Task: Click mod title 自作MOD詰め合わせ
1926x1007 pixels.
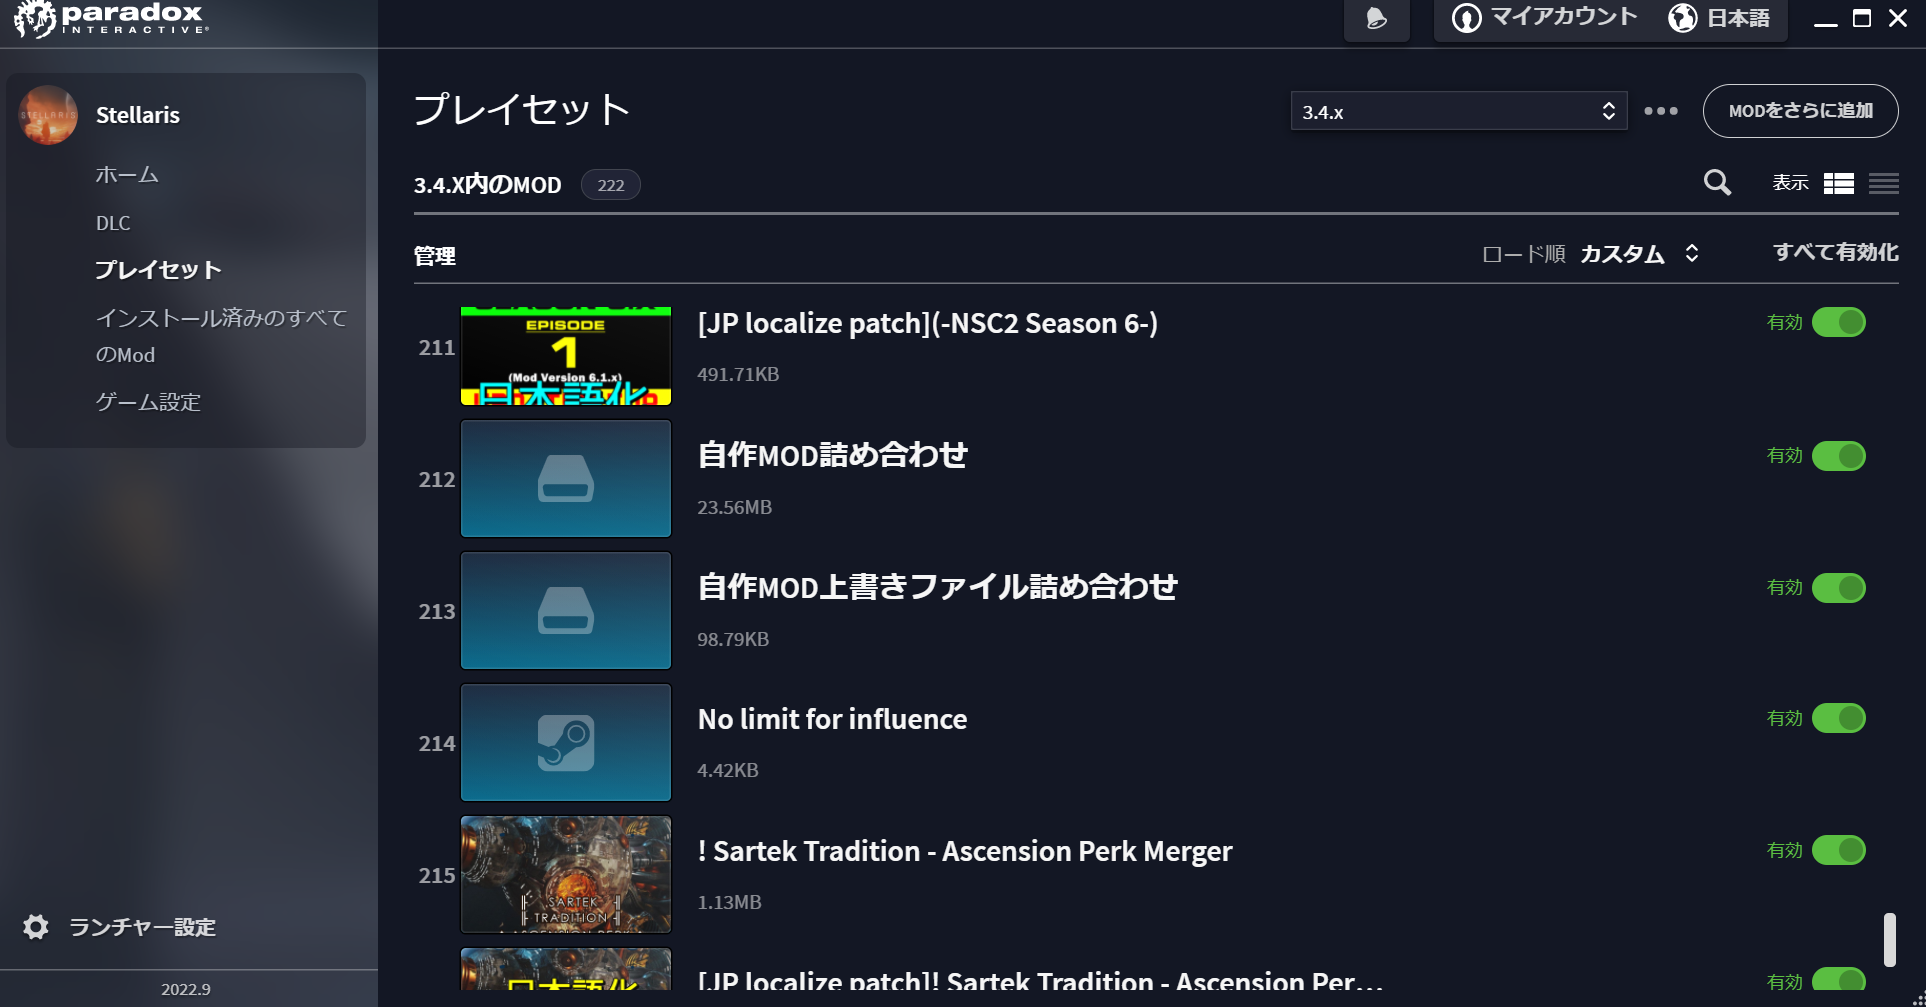Action: pos(832,455)
